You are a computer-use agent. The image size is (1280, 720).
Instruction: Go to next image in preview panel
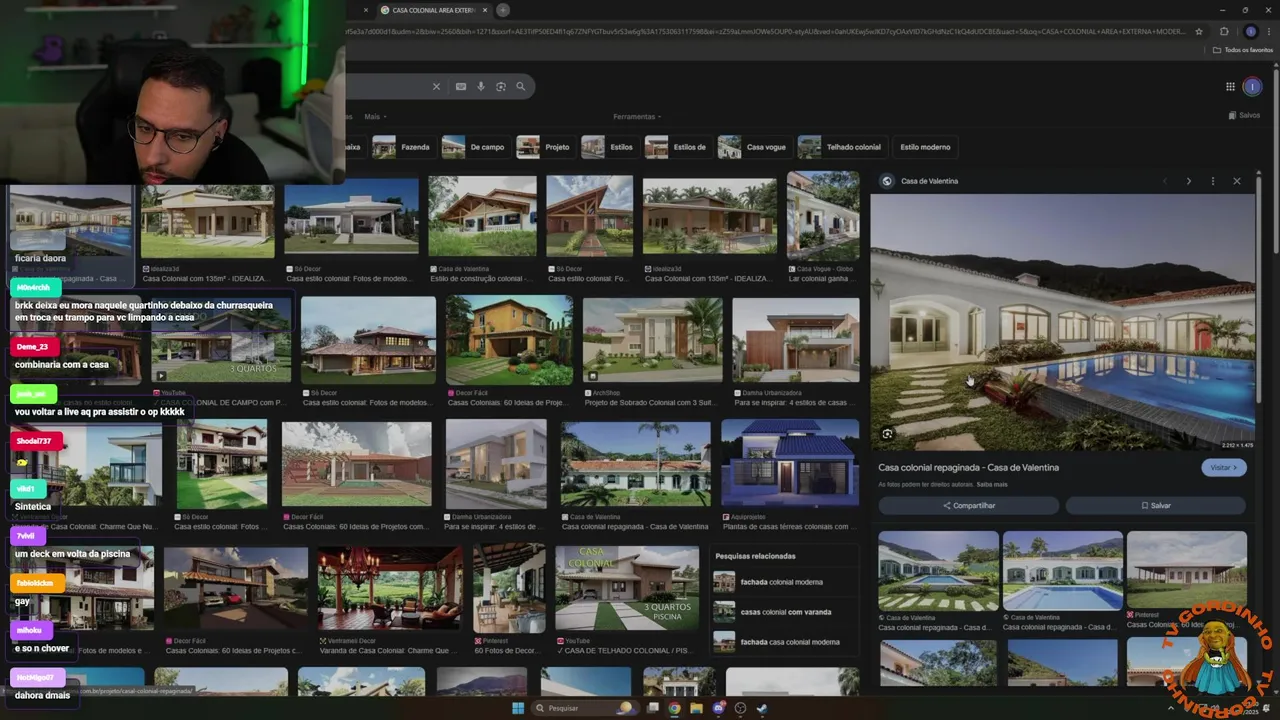point(1189,181)
